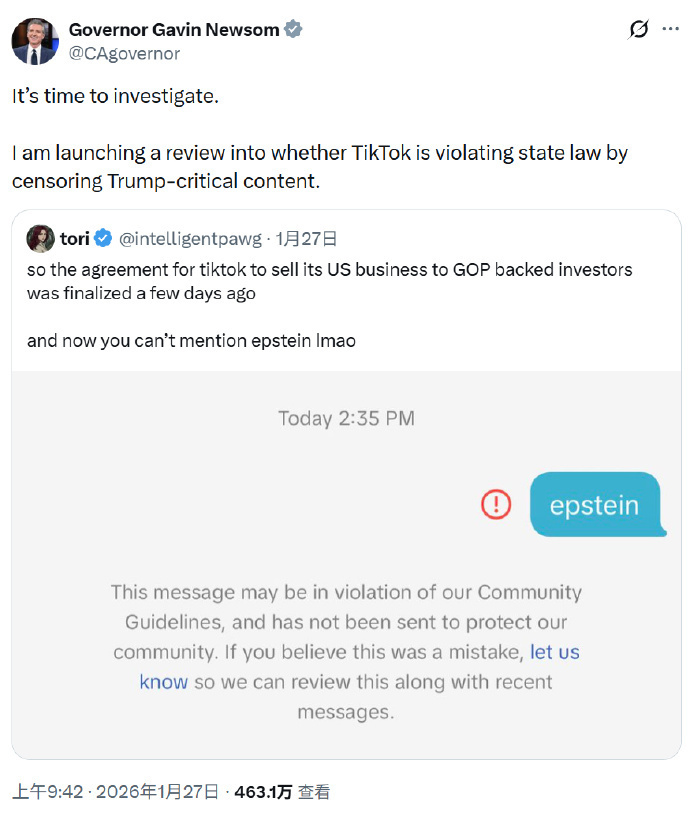Click the Governor Gavin Newsom display name

coord(174,30)
